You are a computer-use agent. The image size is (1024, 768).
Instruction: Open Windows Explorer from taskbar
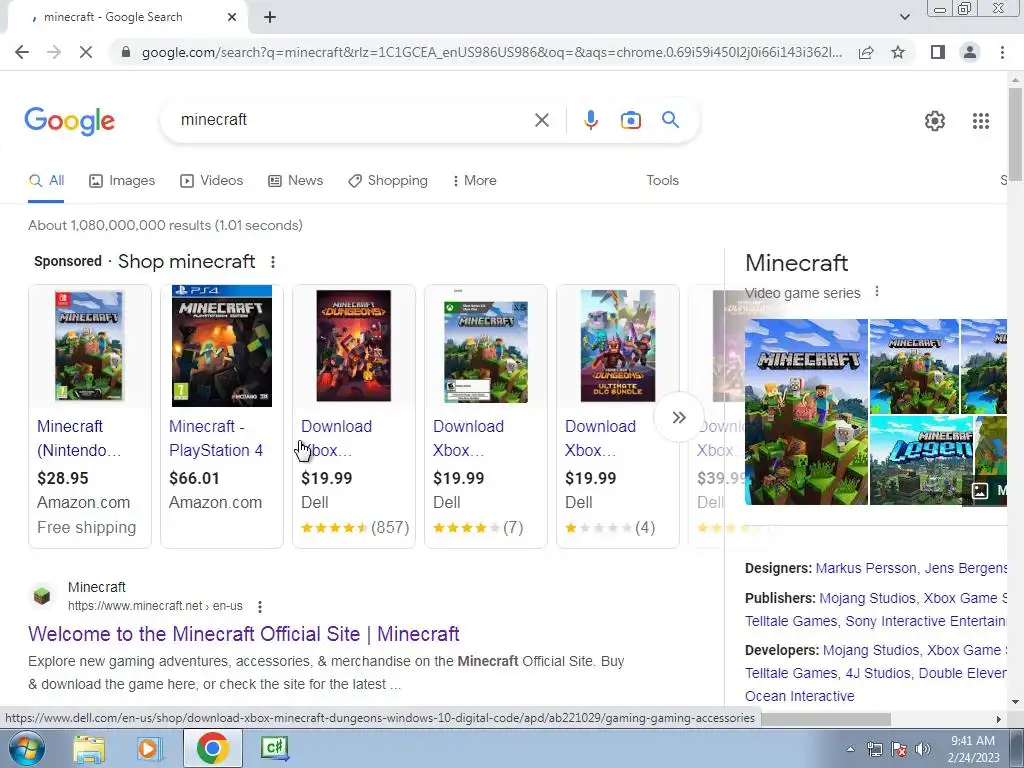click(89, 748)
